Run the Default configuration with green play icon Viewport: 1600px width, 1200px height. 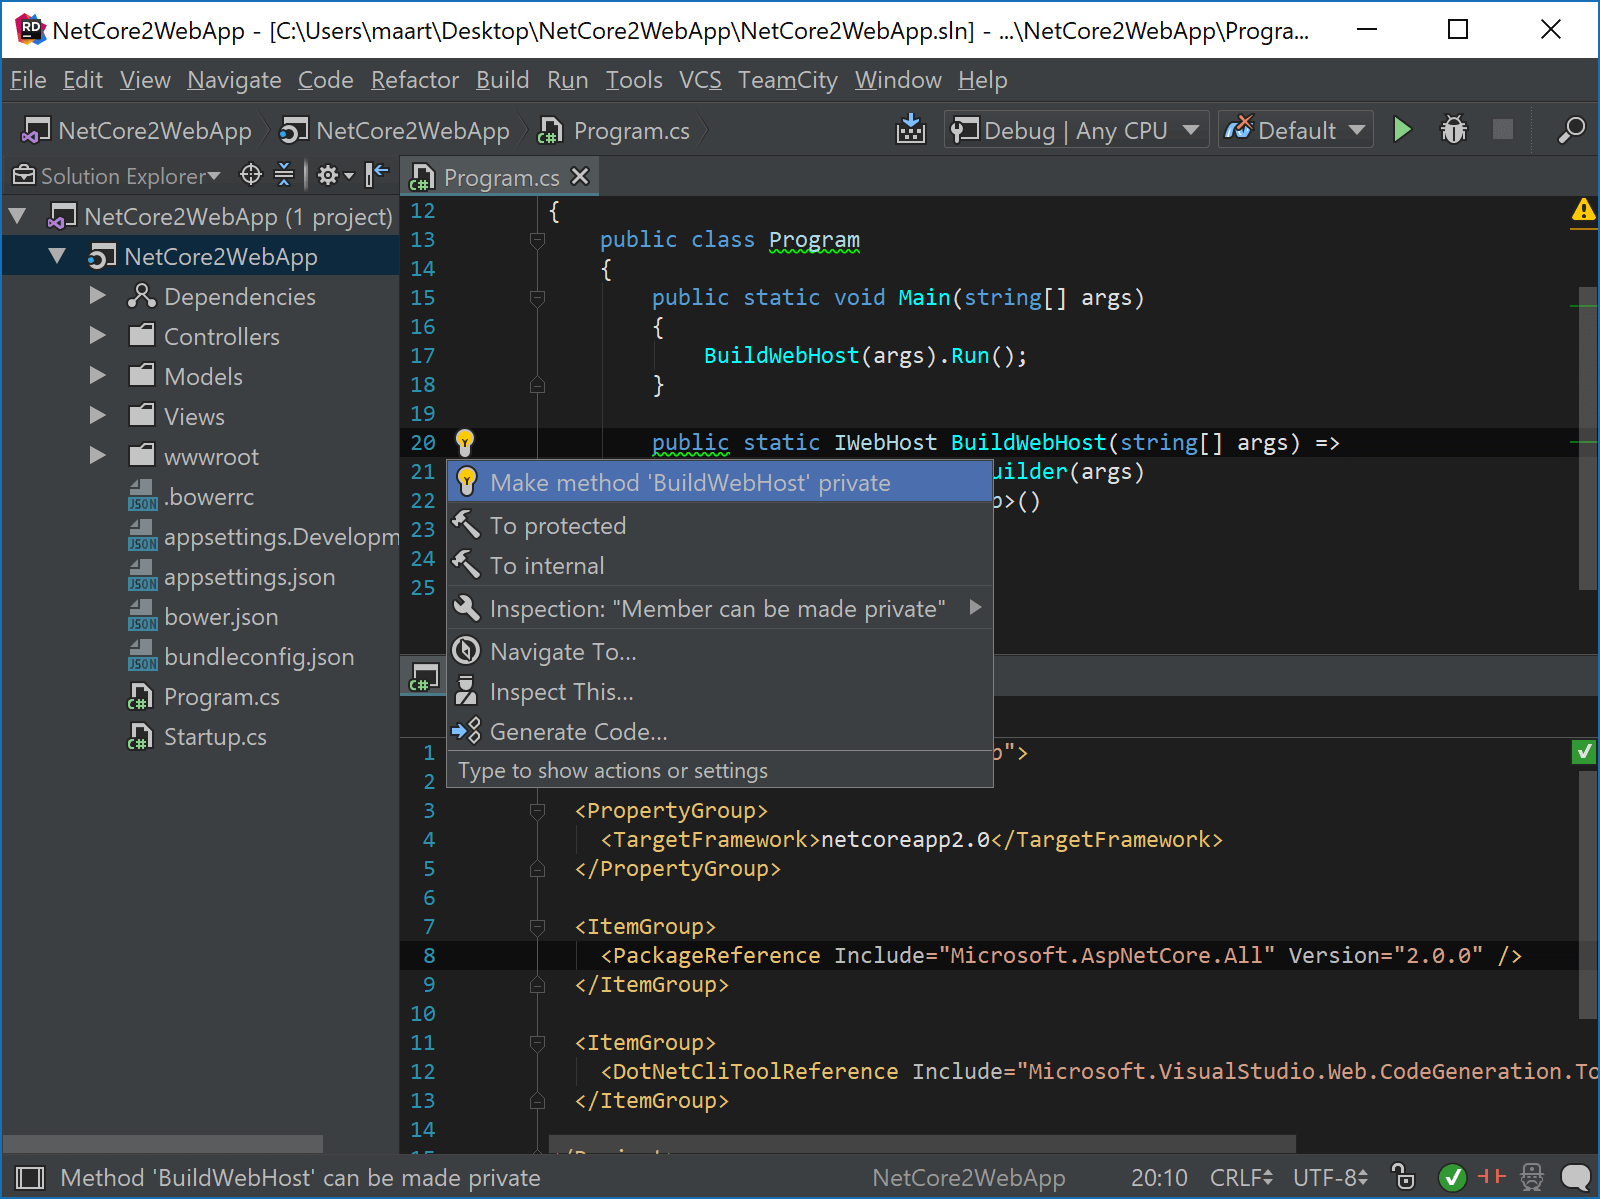tap(1402, 130)
